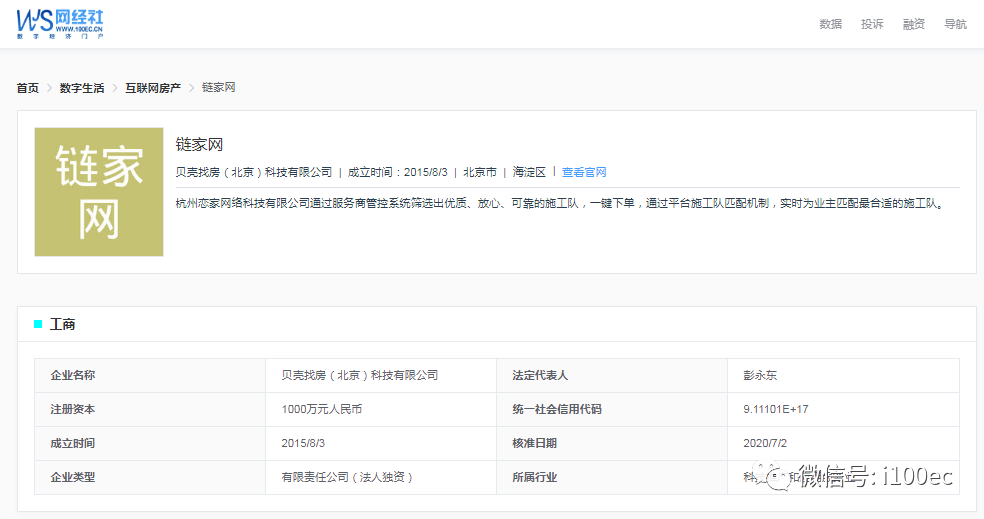Select 融资 in the top navigation
984x519 pixels.
913,24
